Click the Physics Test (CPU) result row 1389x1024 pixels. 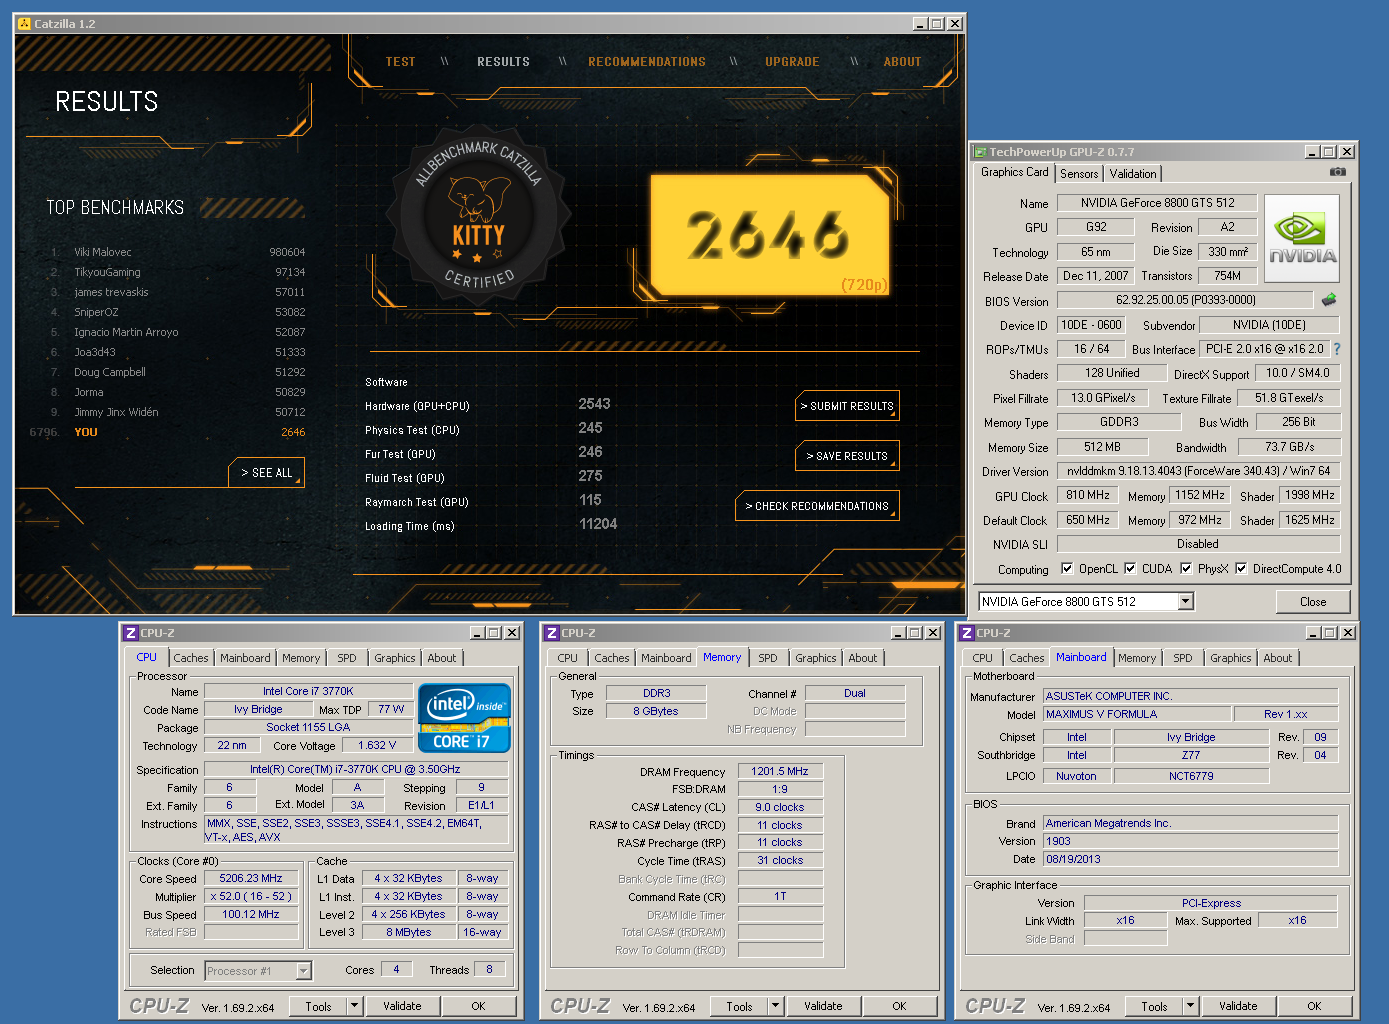[483, 429]
